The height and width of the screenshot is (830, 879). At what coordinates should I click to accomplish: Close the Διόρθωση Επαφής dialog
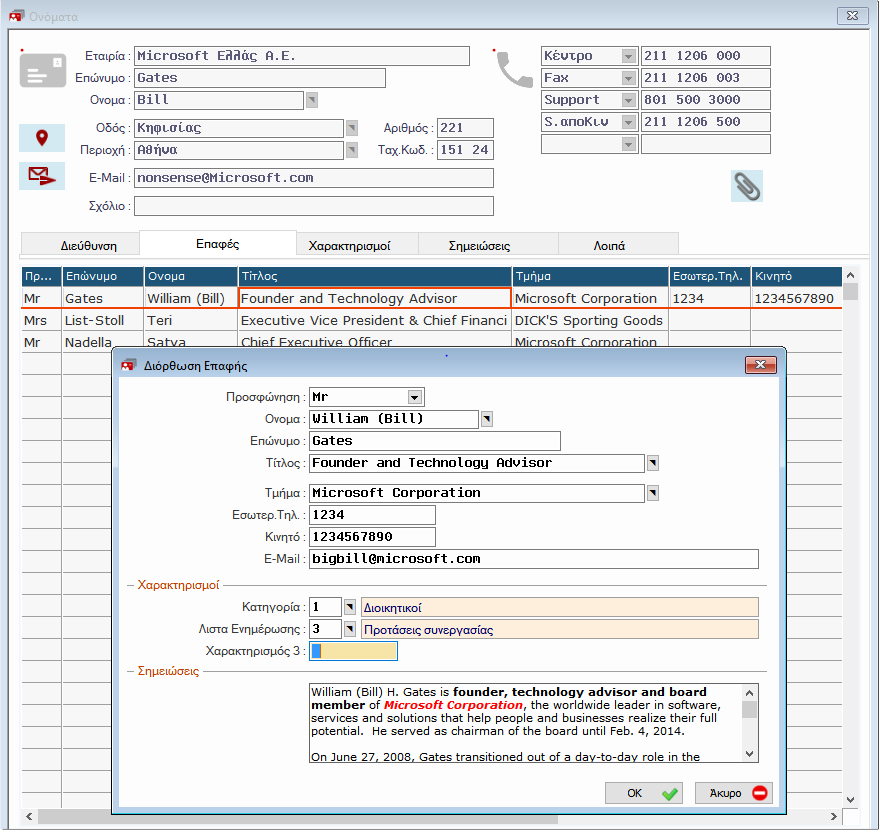click(x=760, y=365)
